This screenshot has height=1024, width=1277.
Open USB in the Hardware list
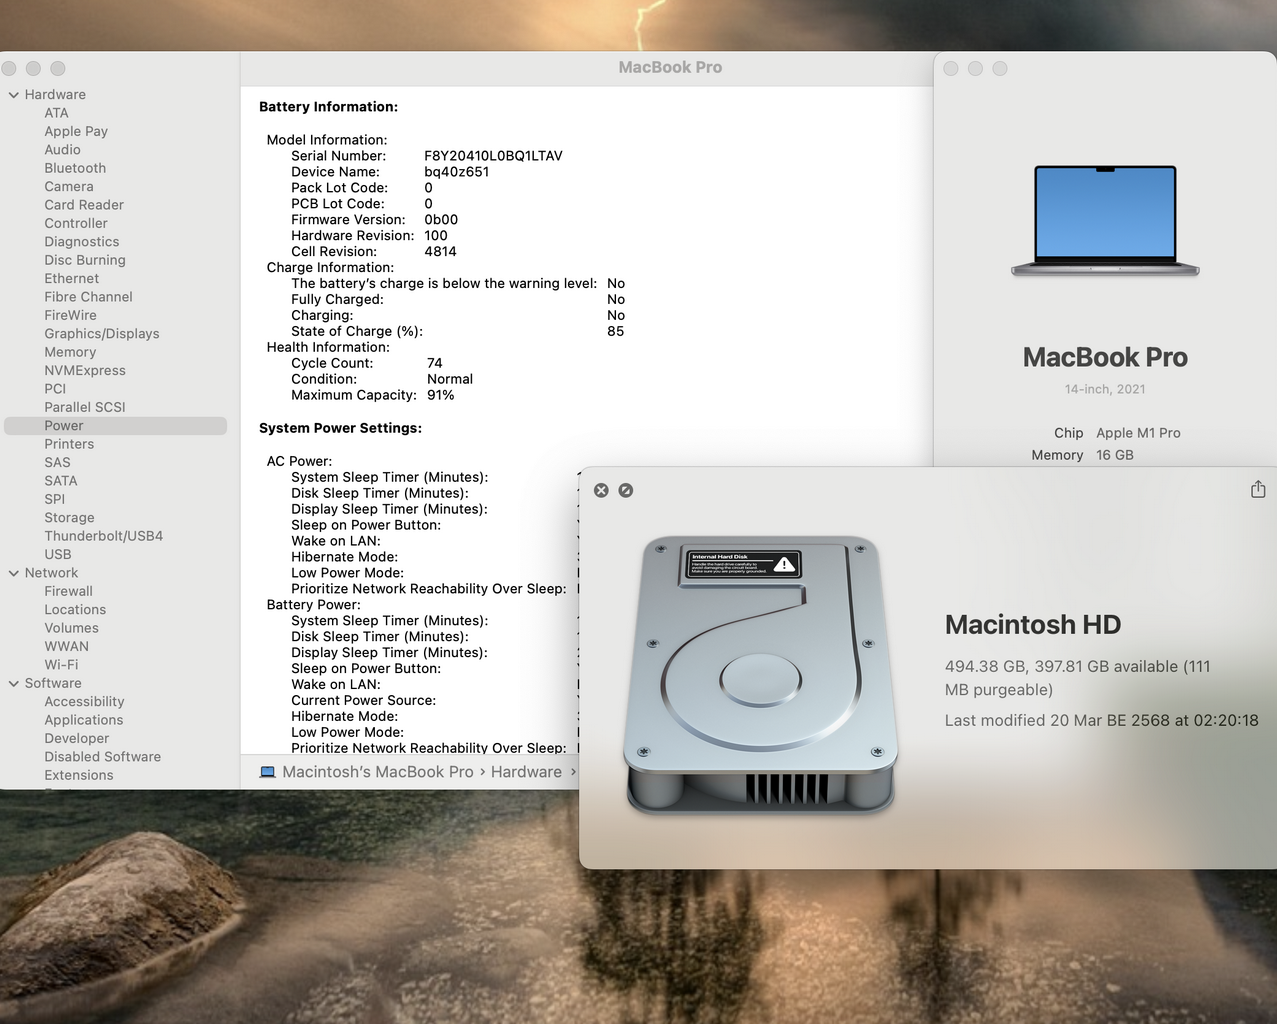click(x=58, y=555)
